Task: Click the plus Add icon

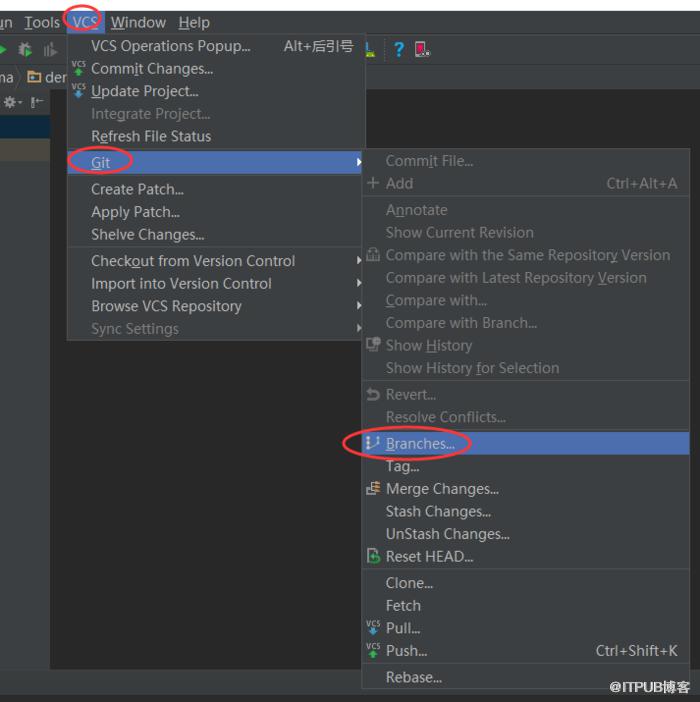Action: (373, 183)
